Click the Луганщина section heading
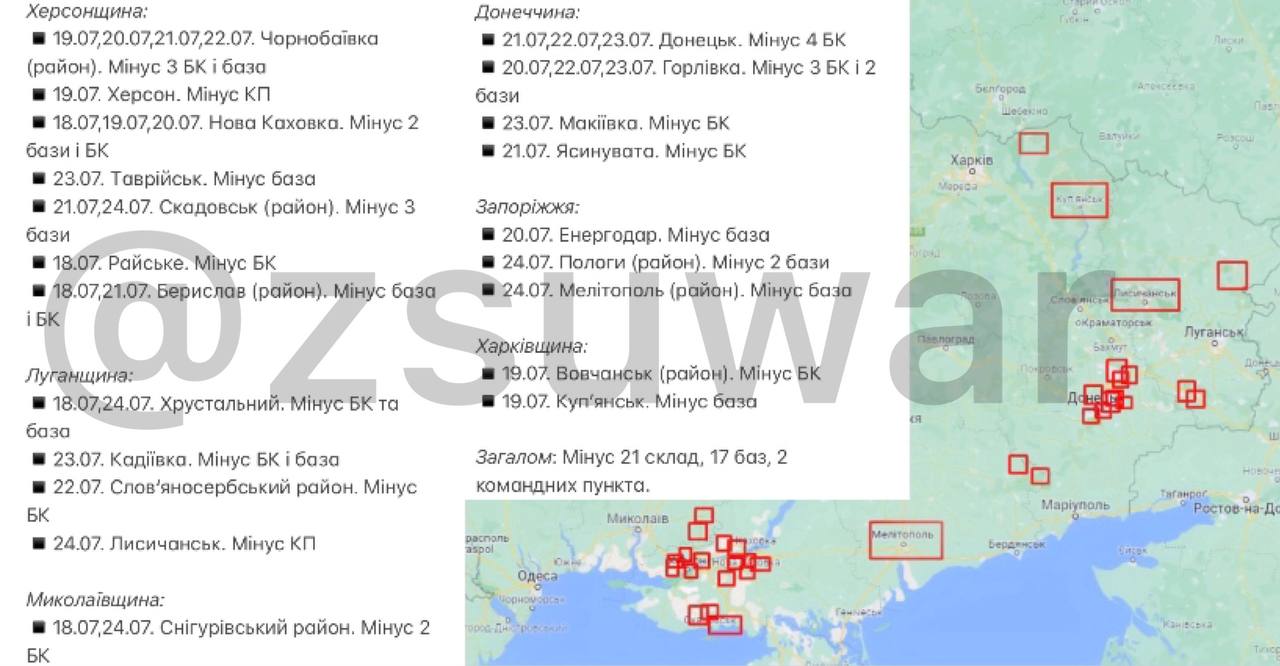Screen dimensions: 1280x666 tap(79, 375)
